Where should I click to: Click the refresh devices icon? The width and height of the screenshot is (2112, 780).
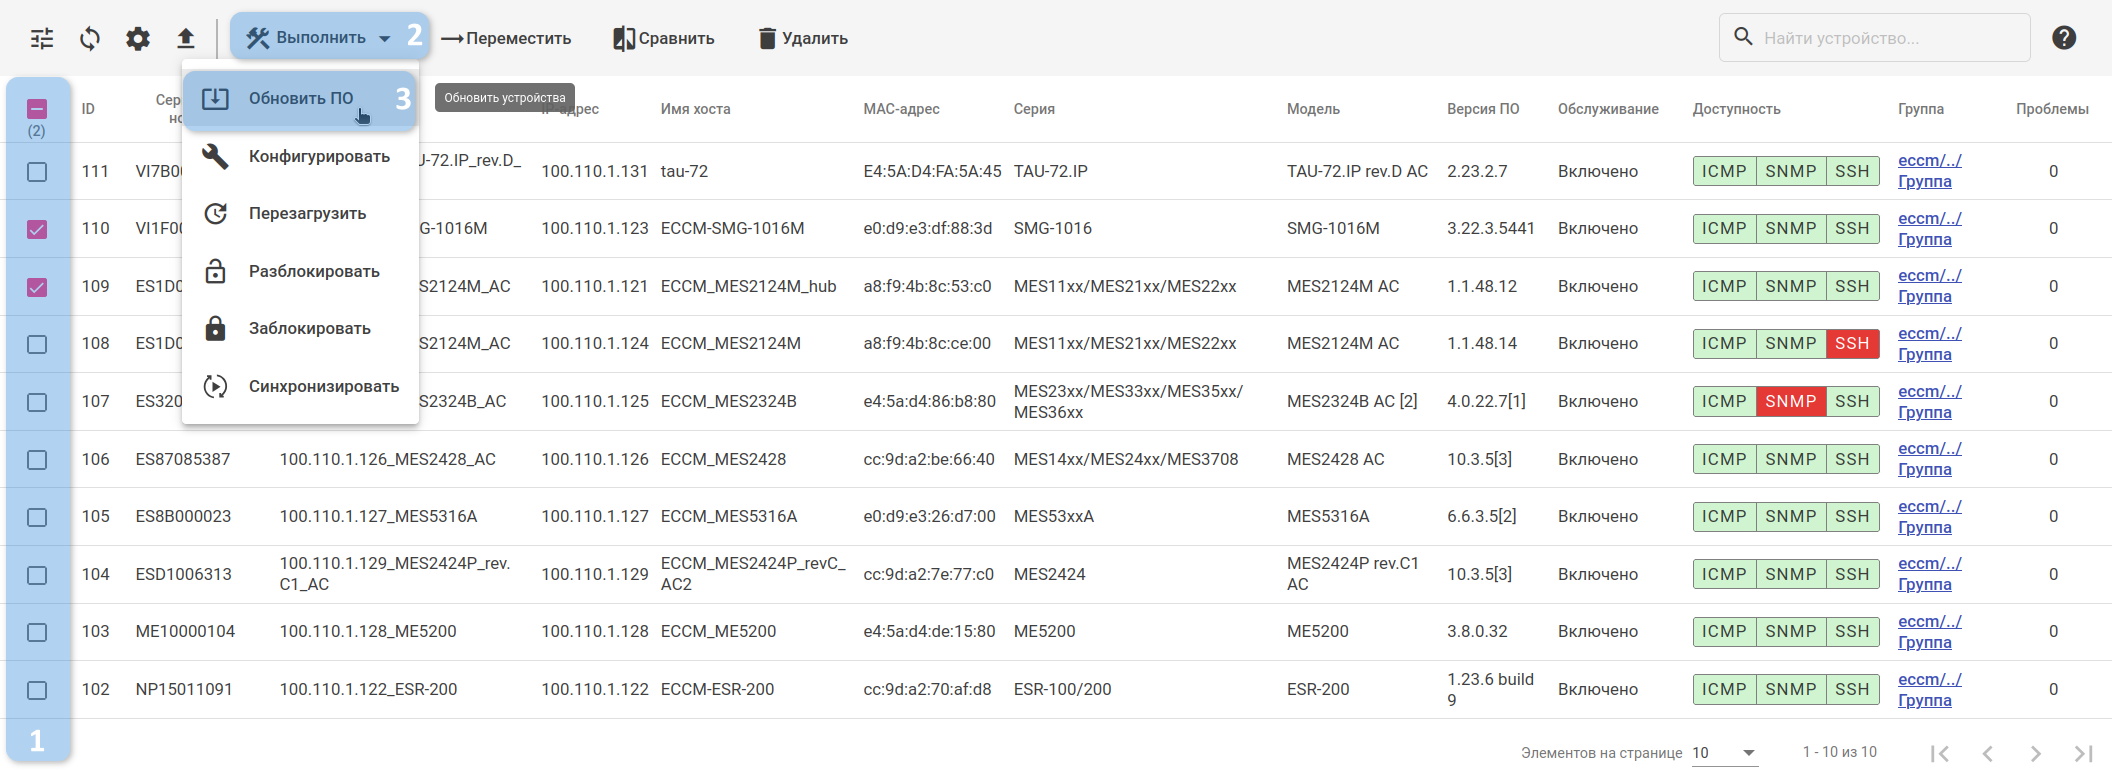[x=90, y=39]
